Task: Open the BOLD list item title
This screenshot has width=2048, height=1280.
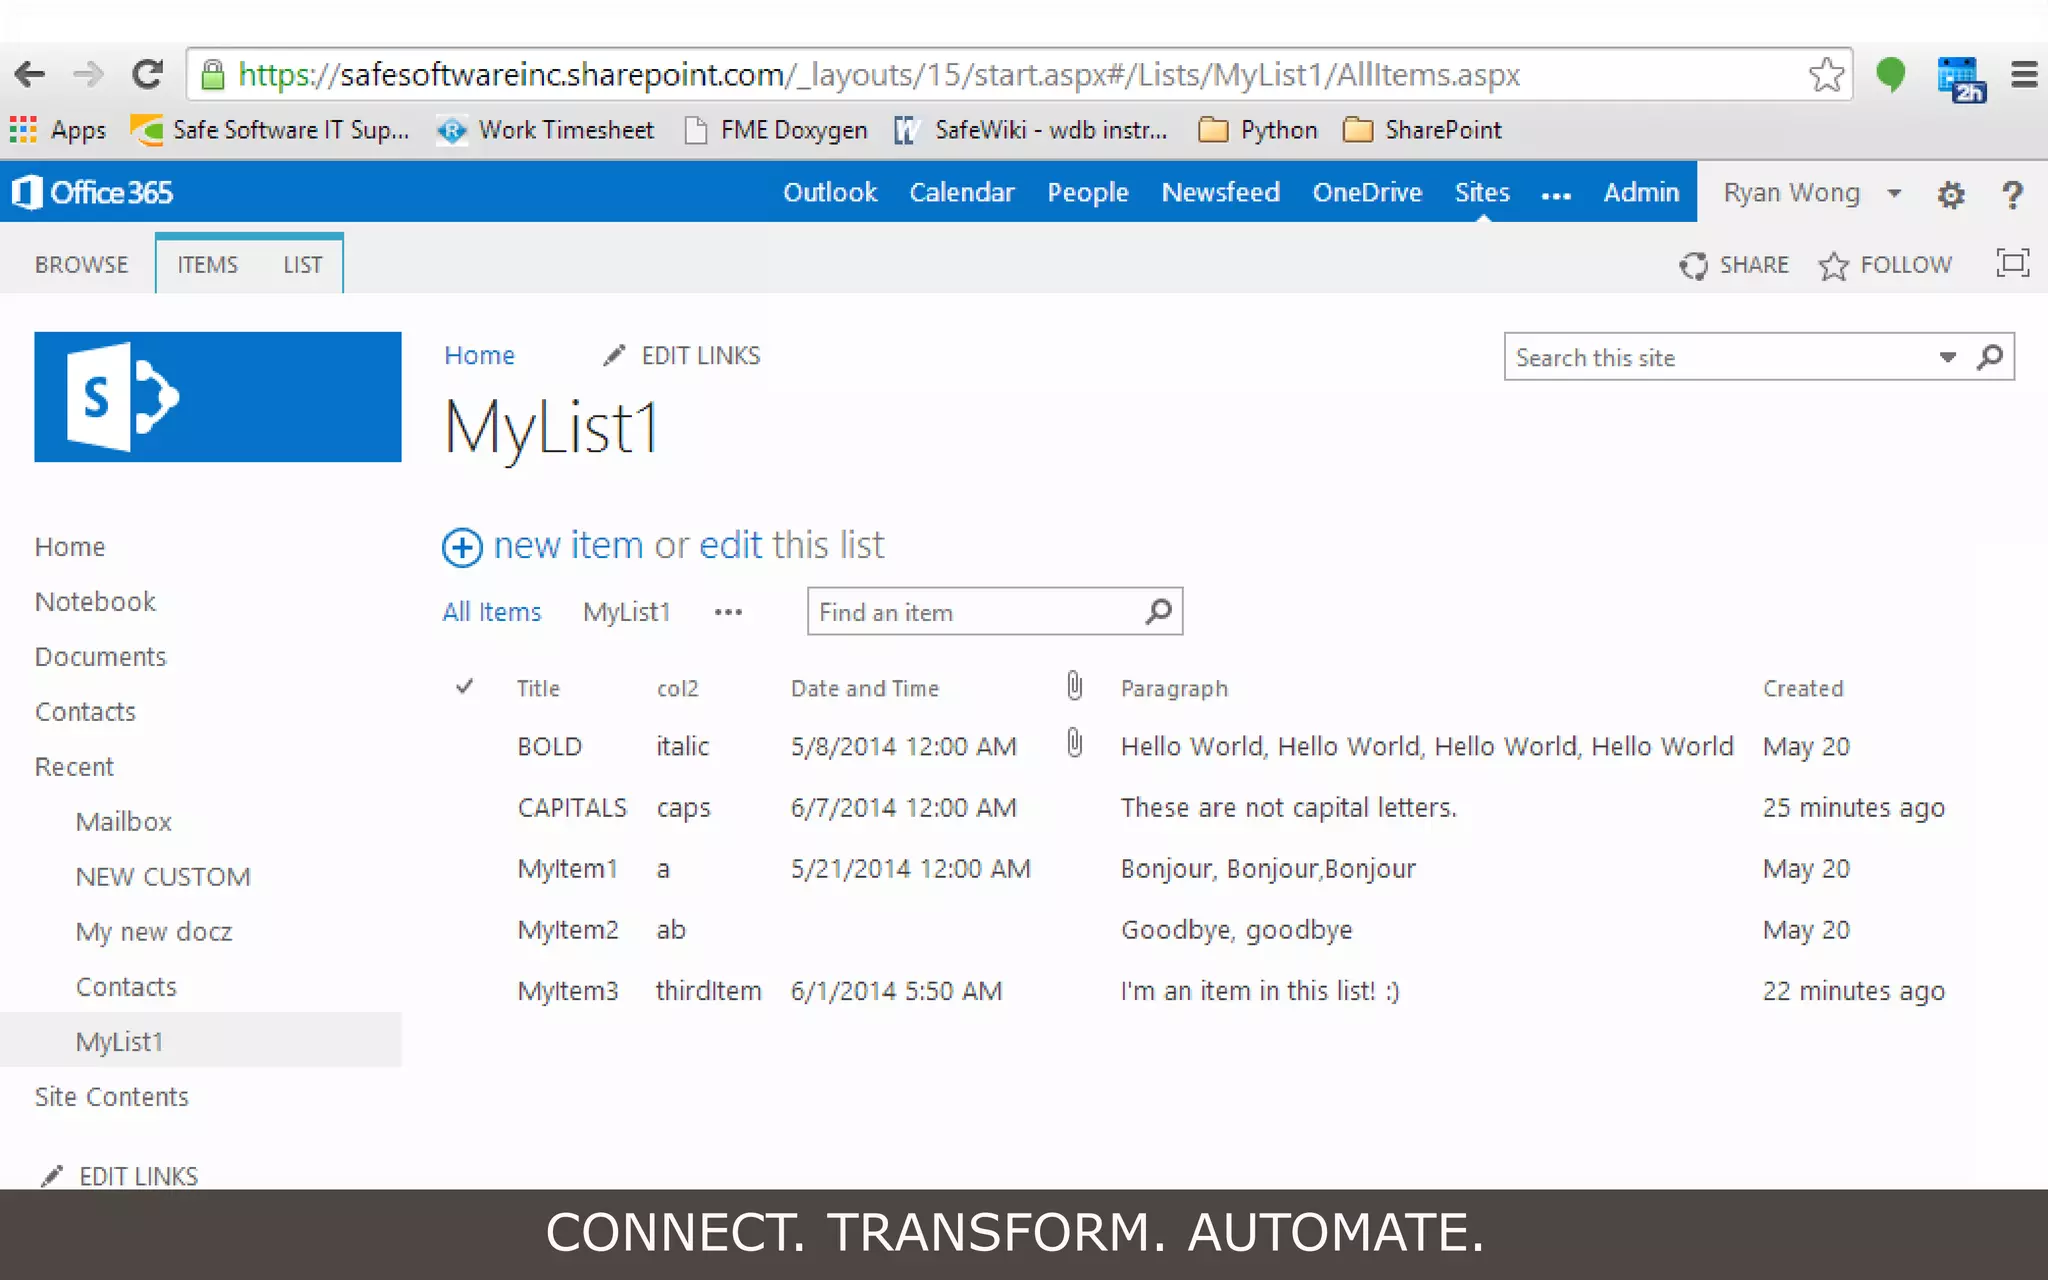Action: pos(549,746)
